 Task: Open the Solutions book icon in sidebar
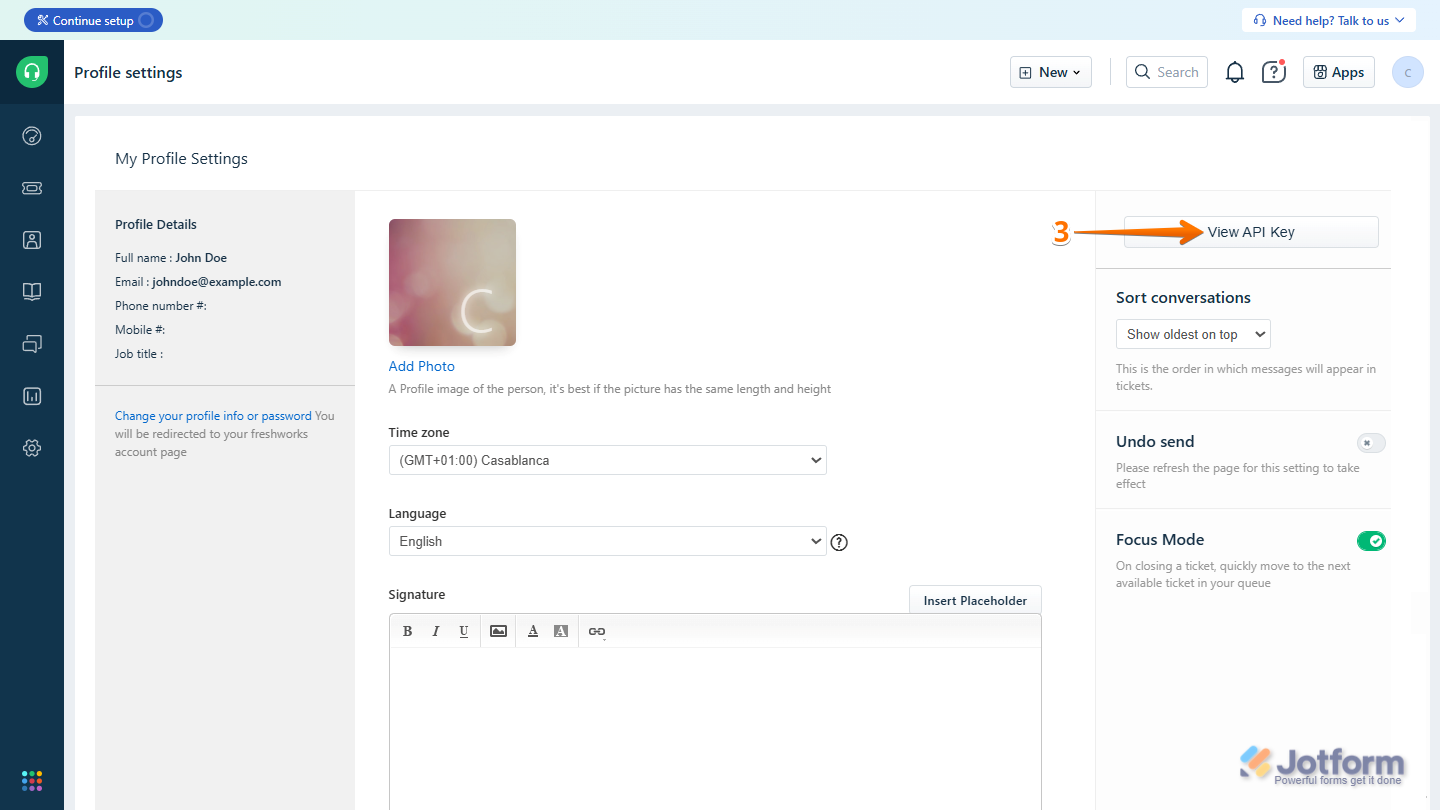[x=32, y=292]
